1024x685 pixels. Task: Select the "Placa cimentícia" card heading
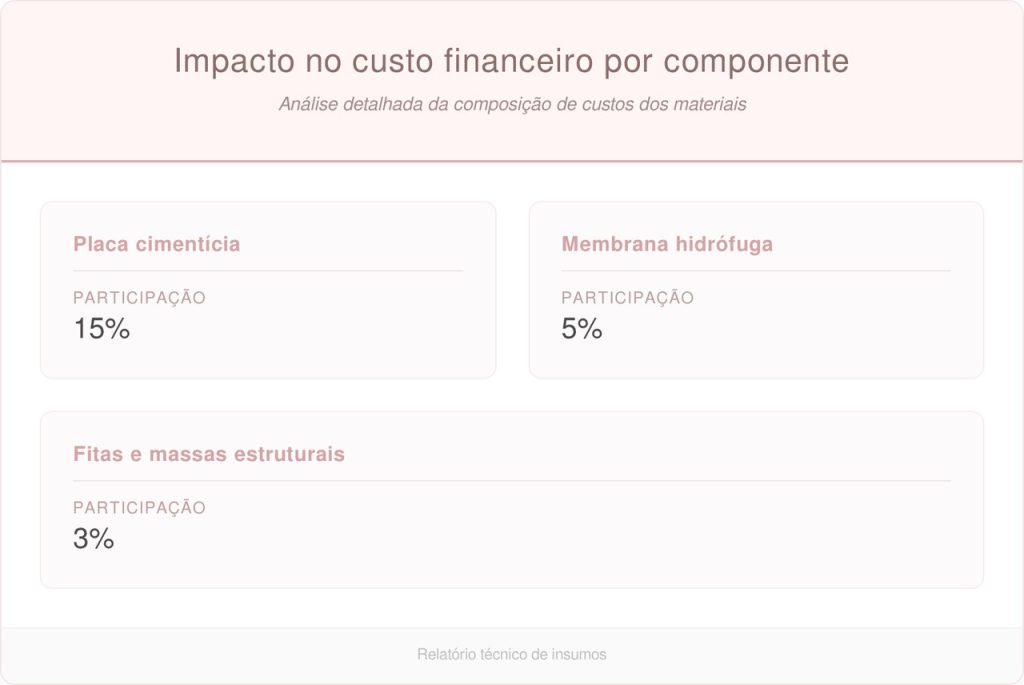coord(156,244)
